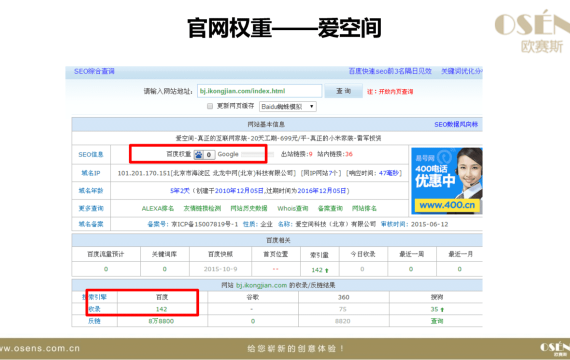Click the 域名年龄 row label
570x360 pixels.
click(91, 191)
